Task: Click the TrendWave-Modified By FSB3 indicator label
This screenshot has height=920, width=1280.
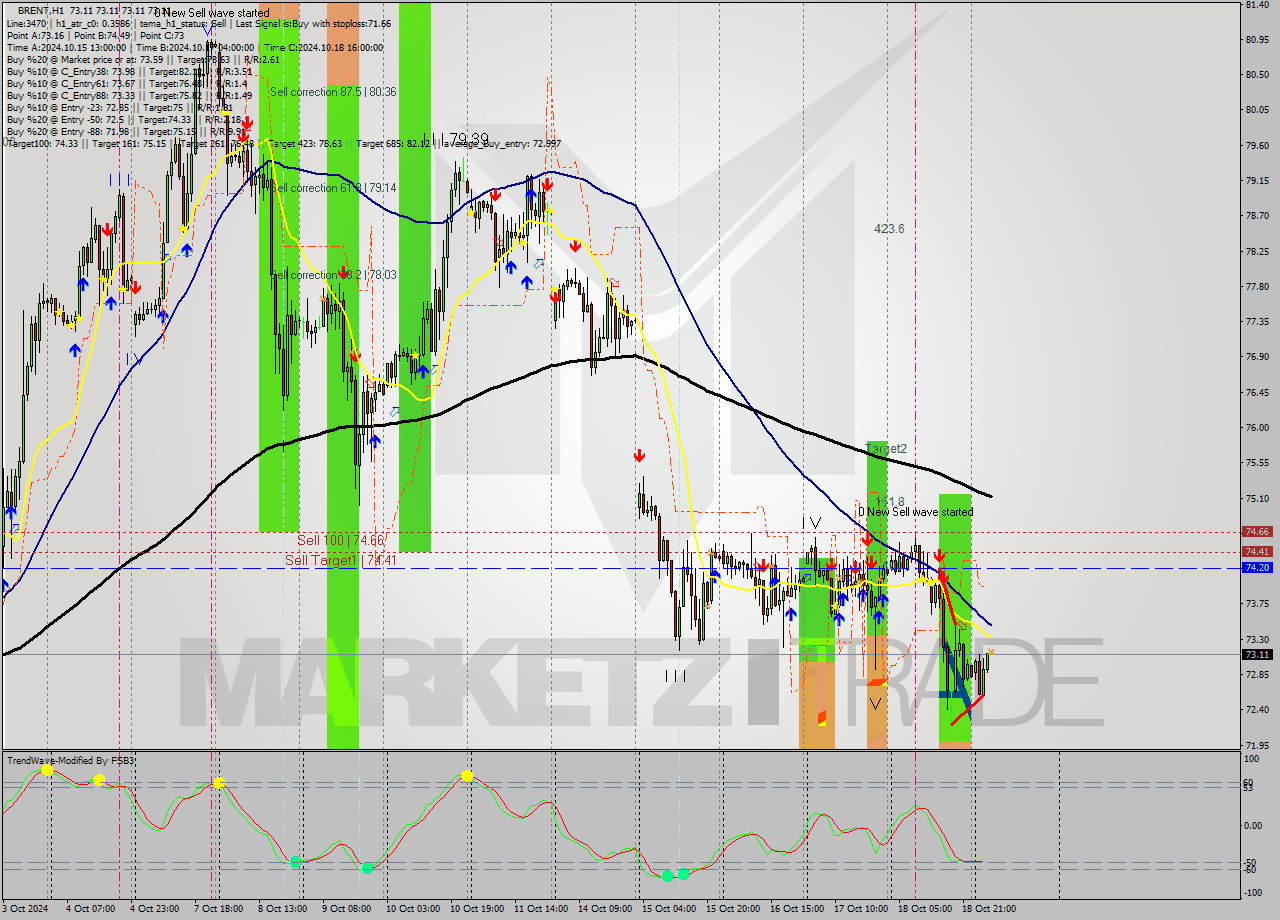Action: coord(71,761)
